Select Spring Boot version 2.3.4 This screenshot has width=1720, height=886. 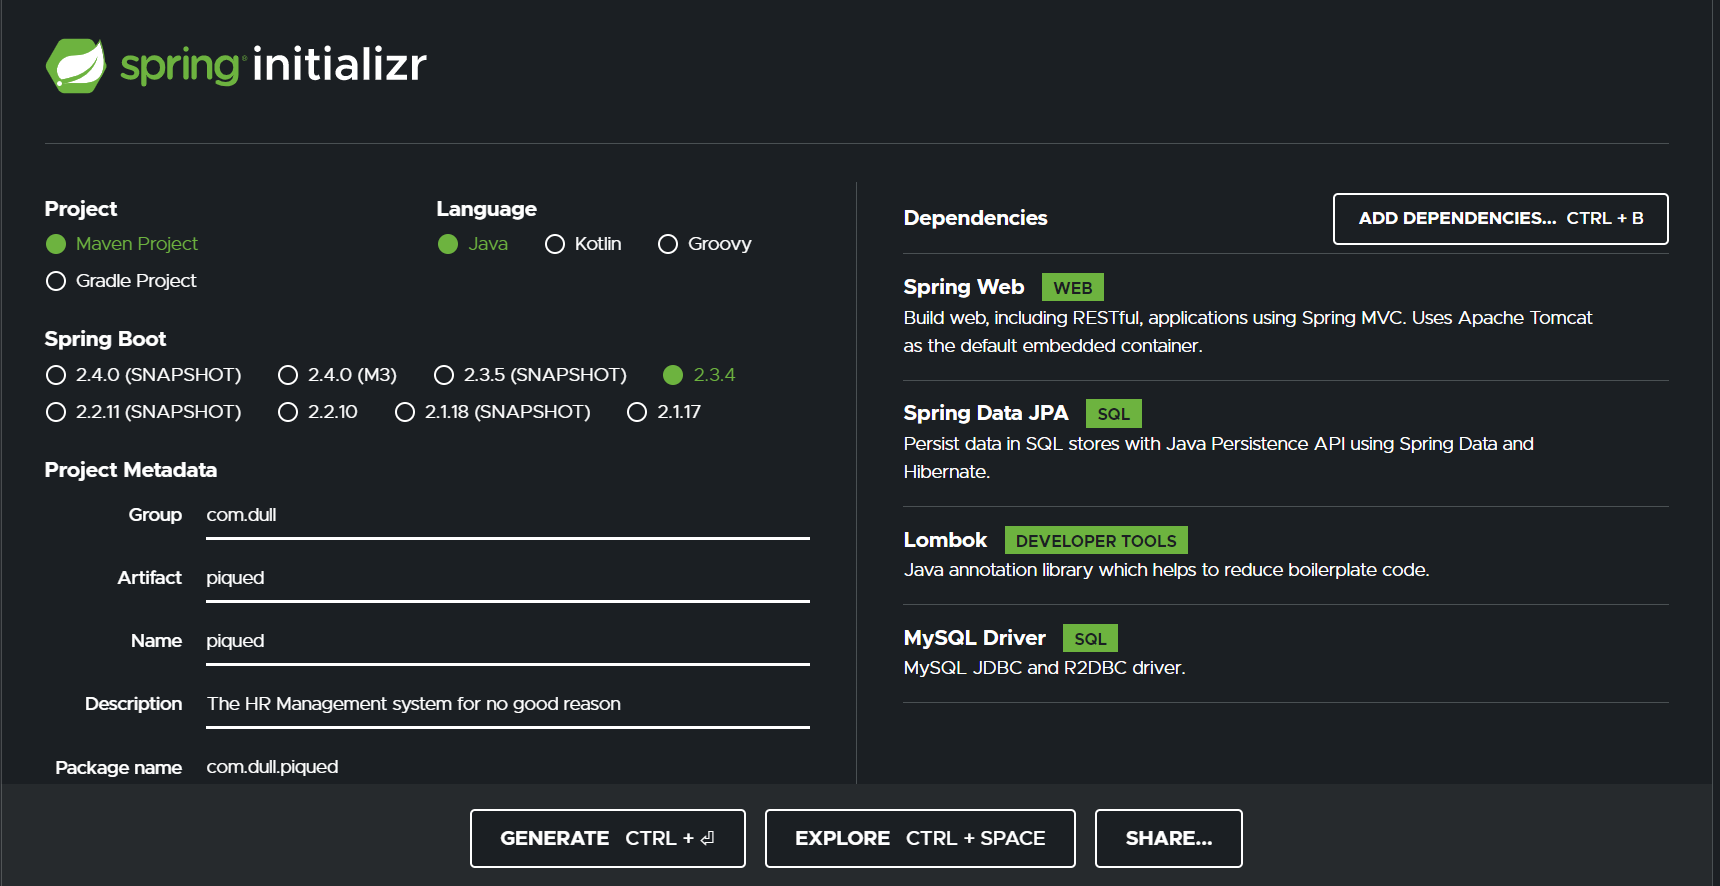pos(673,375)
